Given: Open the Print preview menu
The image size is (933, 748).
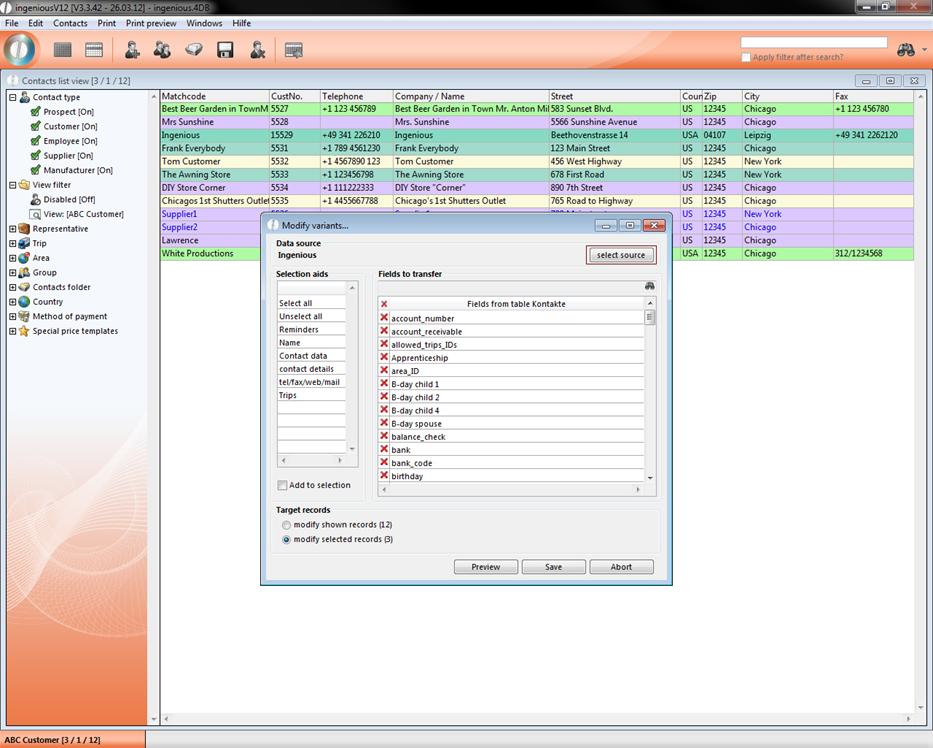Looking at the screenshot, I should tap(151, 23).
